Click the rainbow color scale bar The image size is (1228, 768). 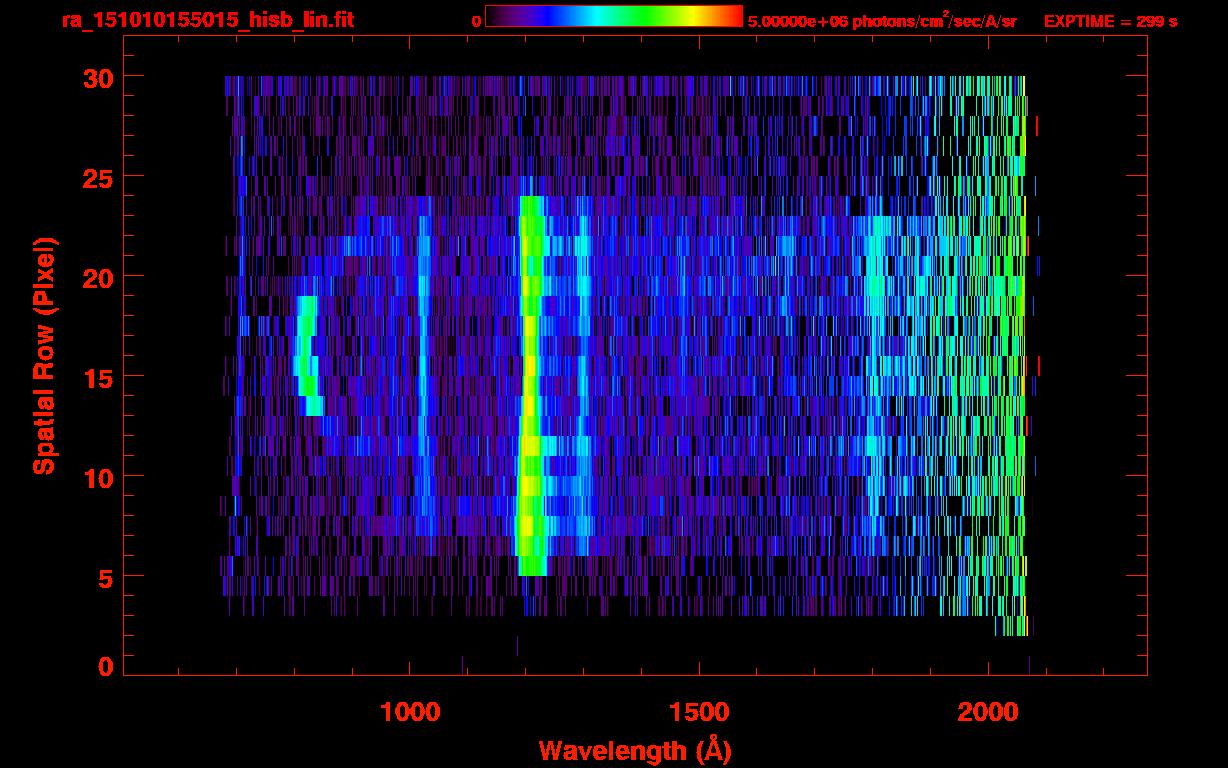click(x=614, y=17)
